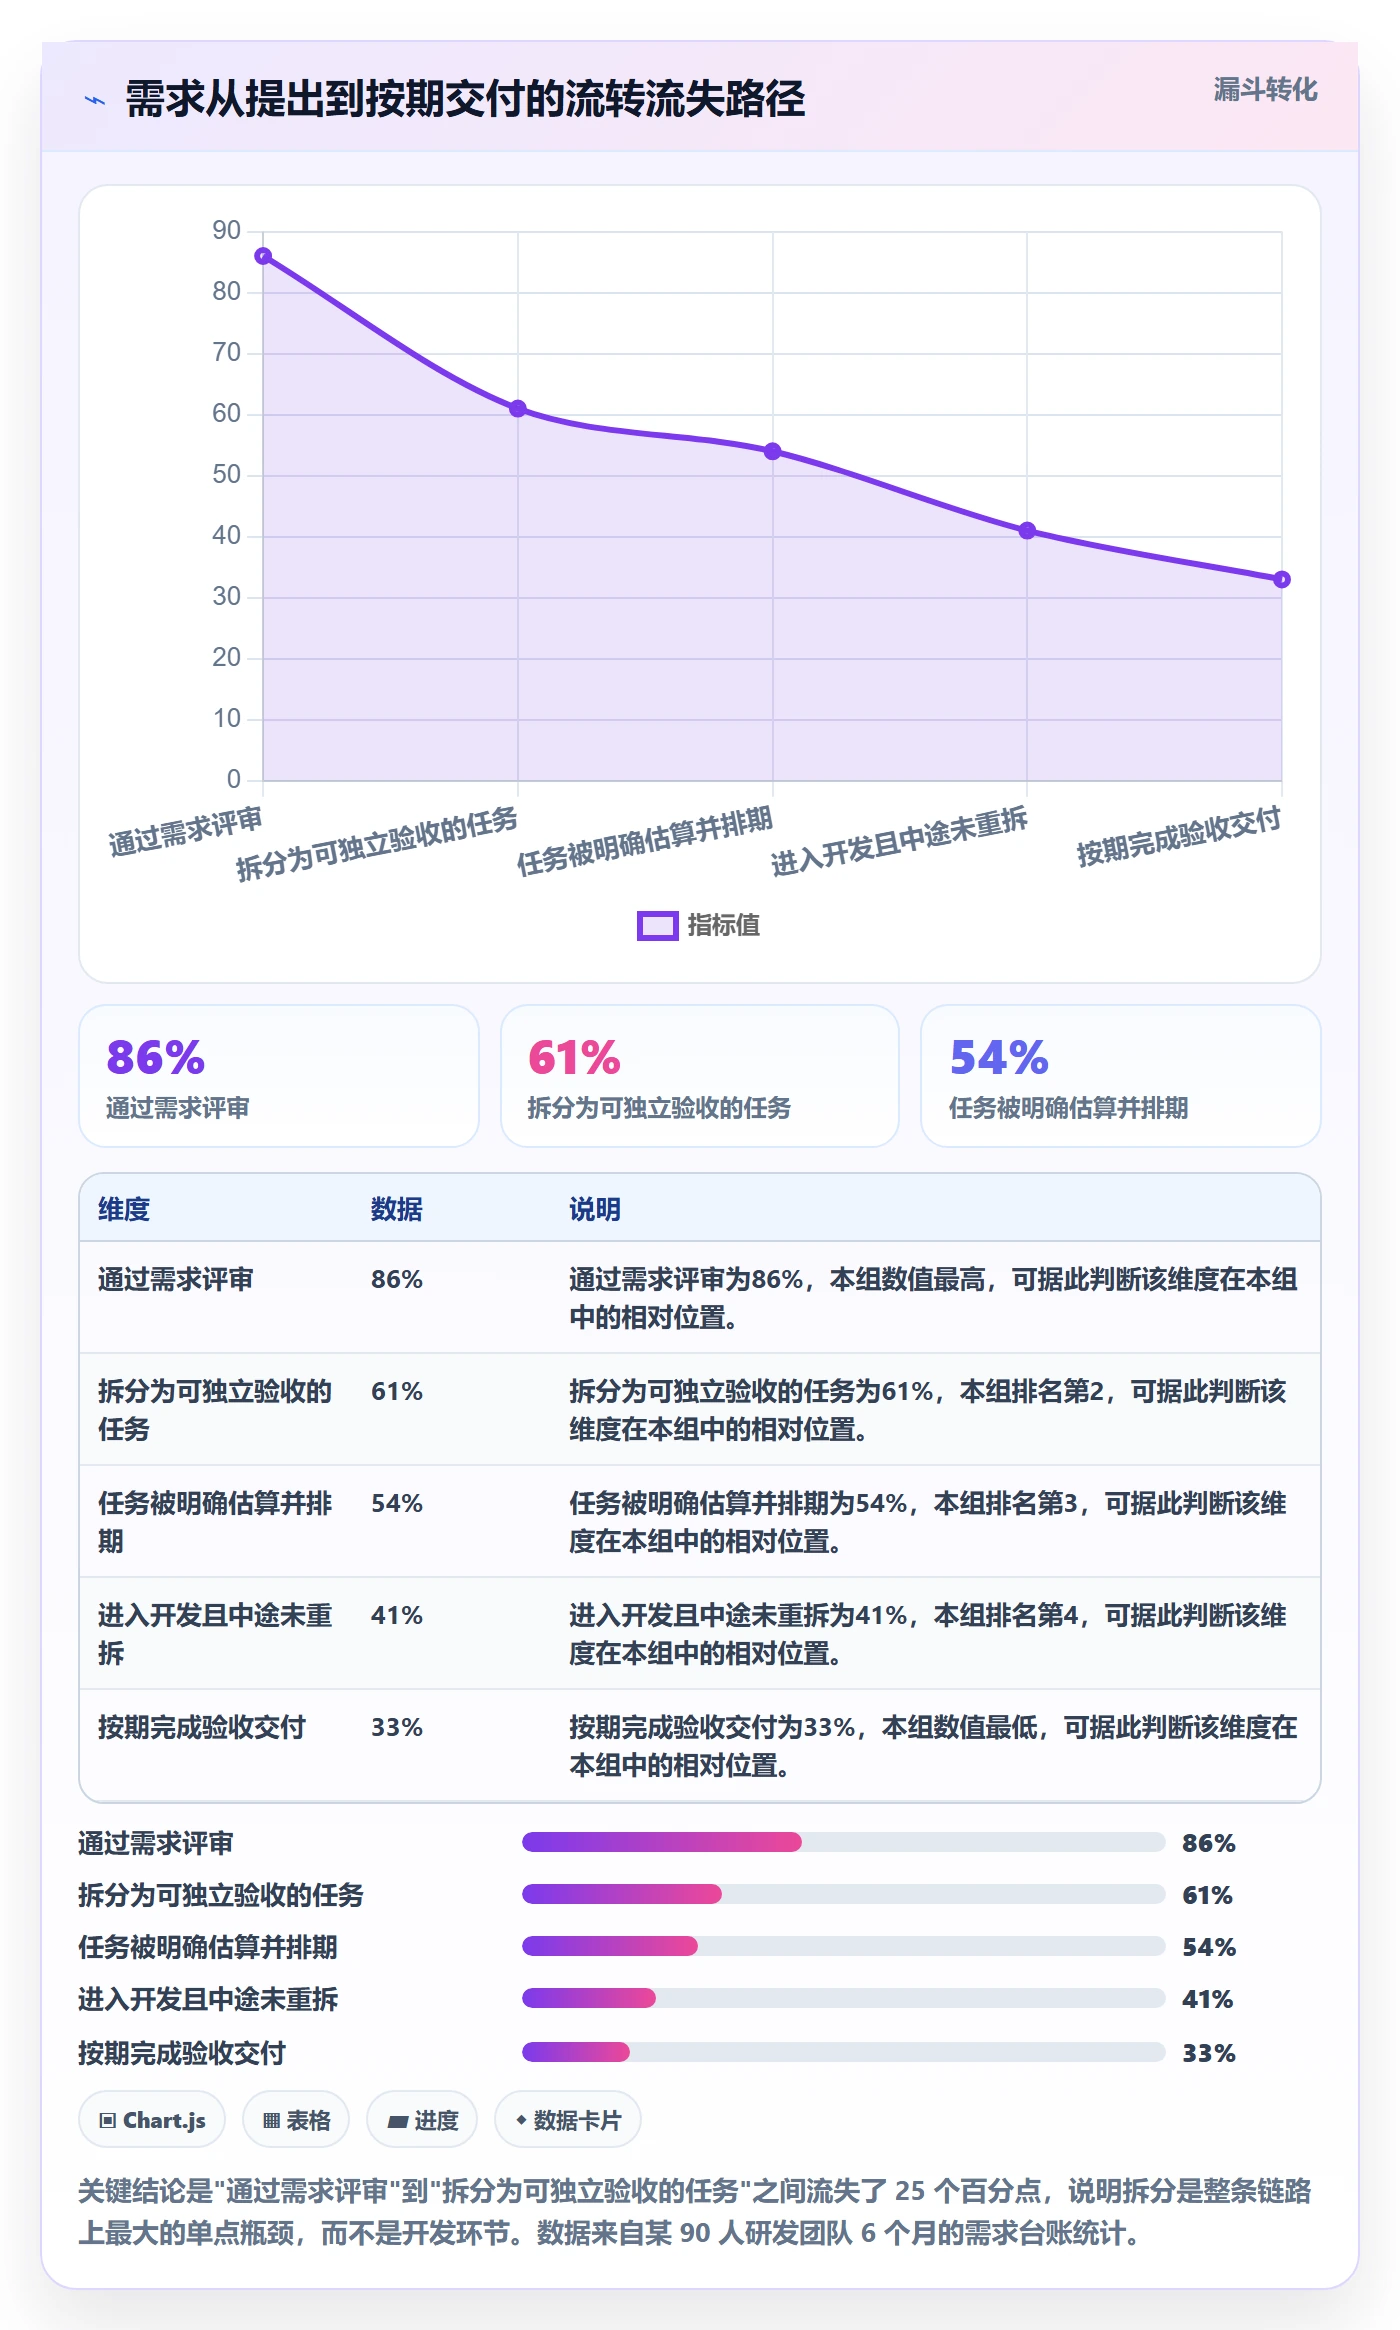Click the Chart.js chip
This screenshot has width=1400, height=2330.
pos(152,2120)
